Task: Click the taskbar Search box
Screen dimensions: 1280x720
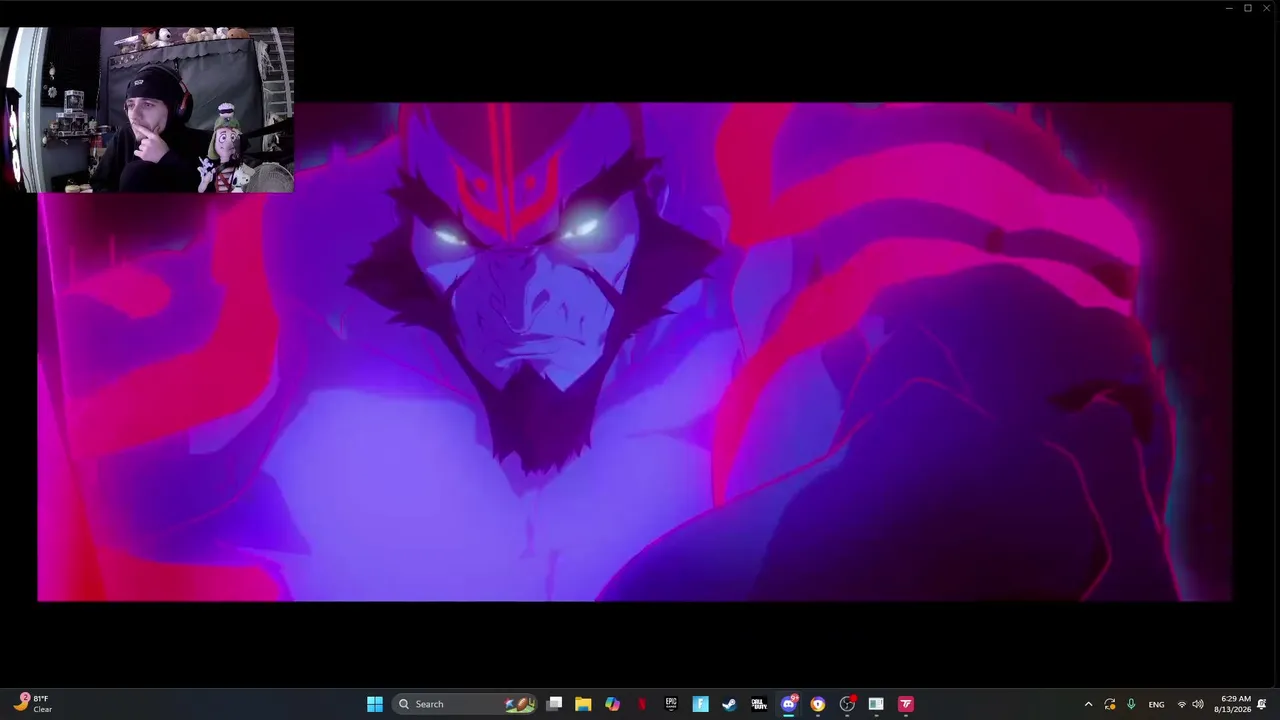Action: point(465,704)
